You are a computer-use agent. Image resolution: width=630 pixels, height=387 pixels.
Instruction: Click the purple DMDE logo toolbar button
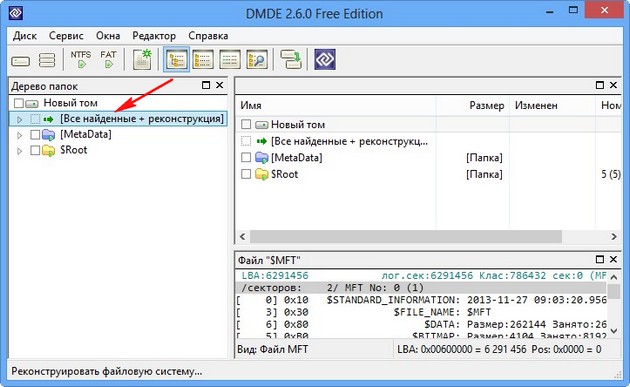[325, 59]
